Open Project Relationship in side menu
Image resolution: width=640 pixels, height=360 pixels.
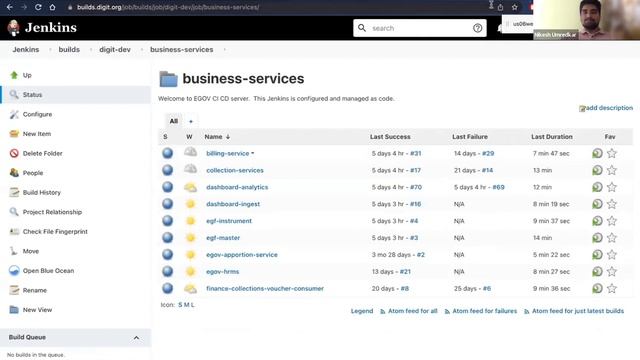(x=52, y=212)
